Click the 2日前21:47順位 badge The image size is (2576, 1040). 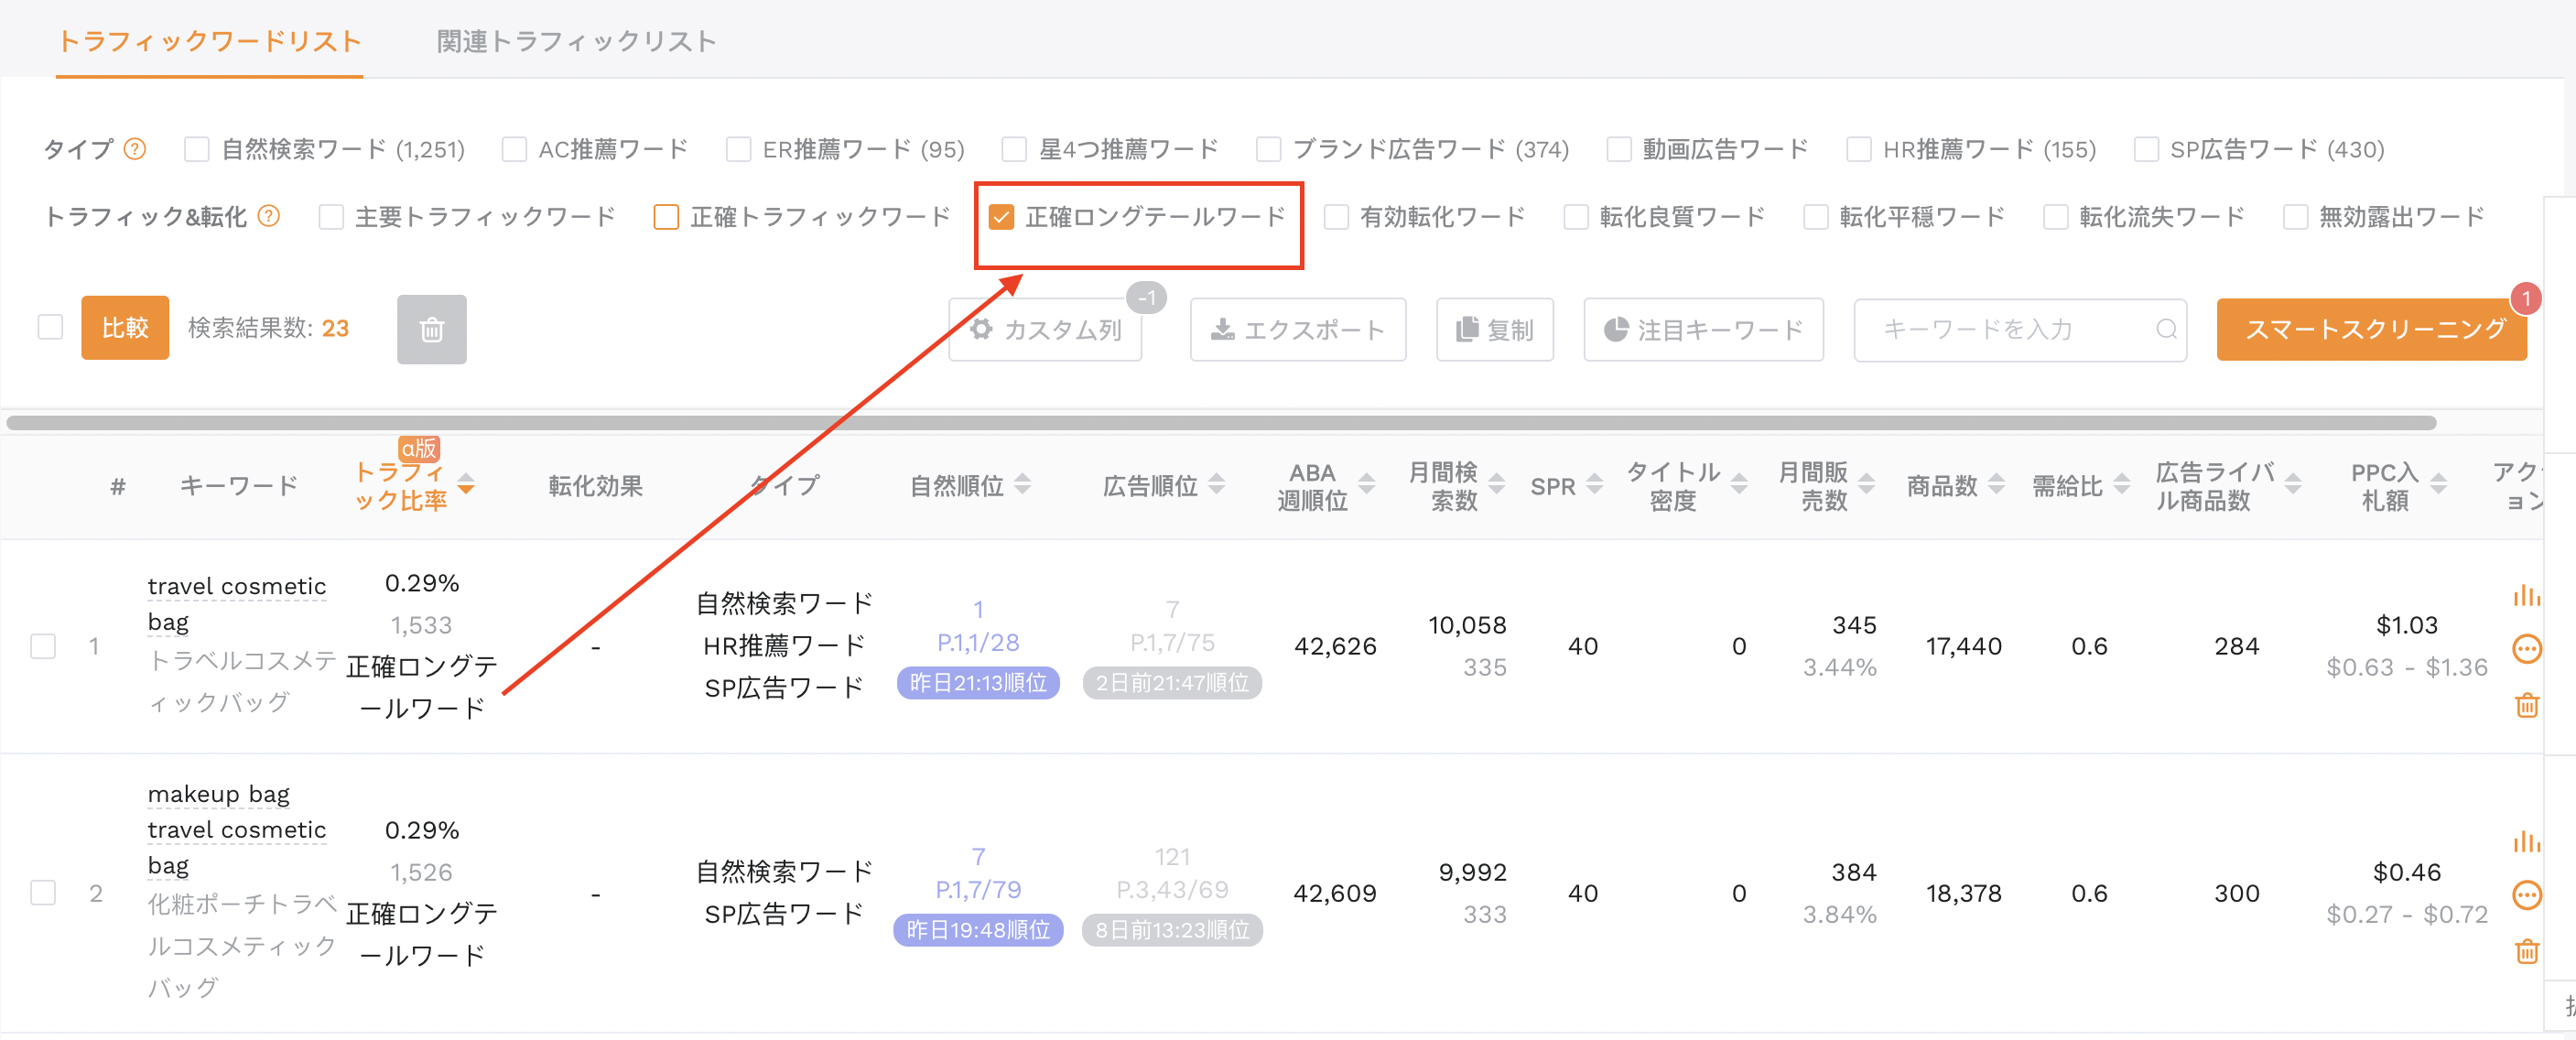[1172, 683]
